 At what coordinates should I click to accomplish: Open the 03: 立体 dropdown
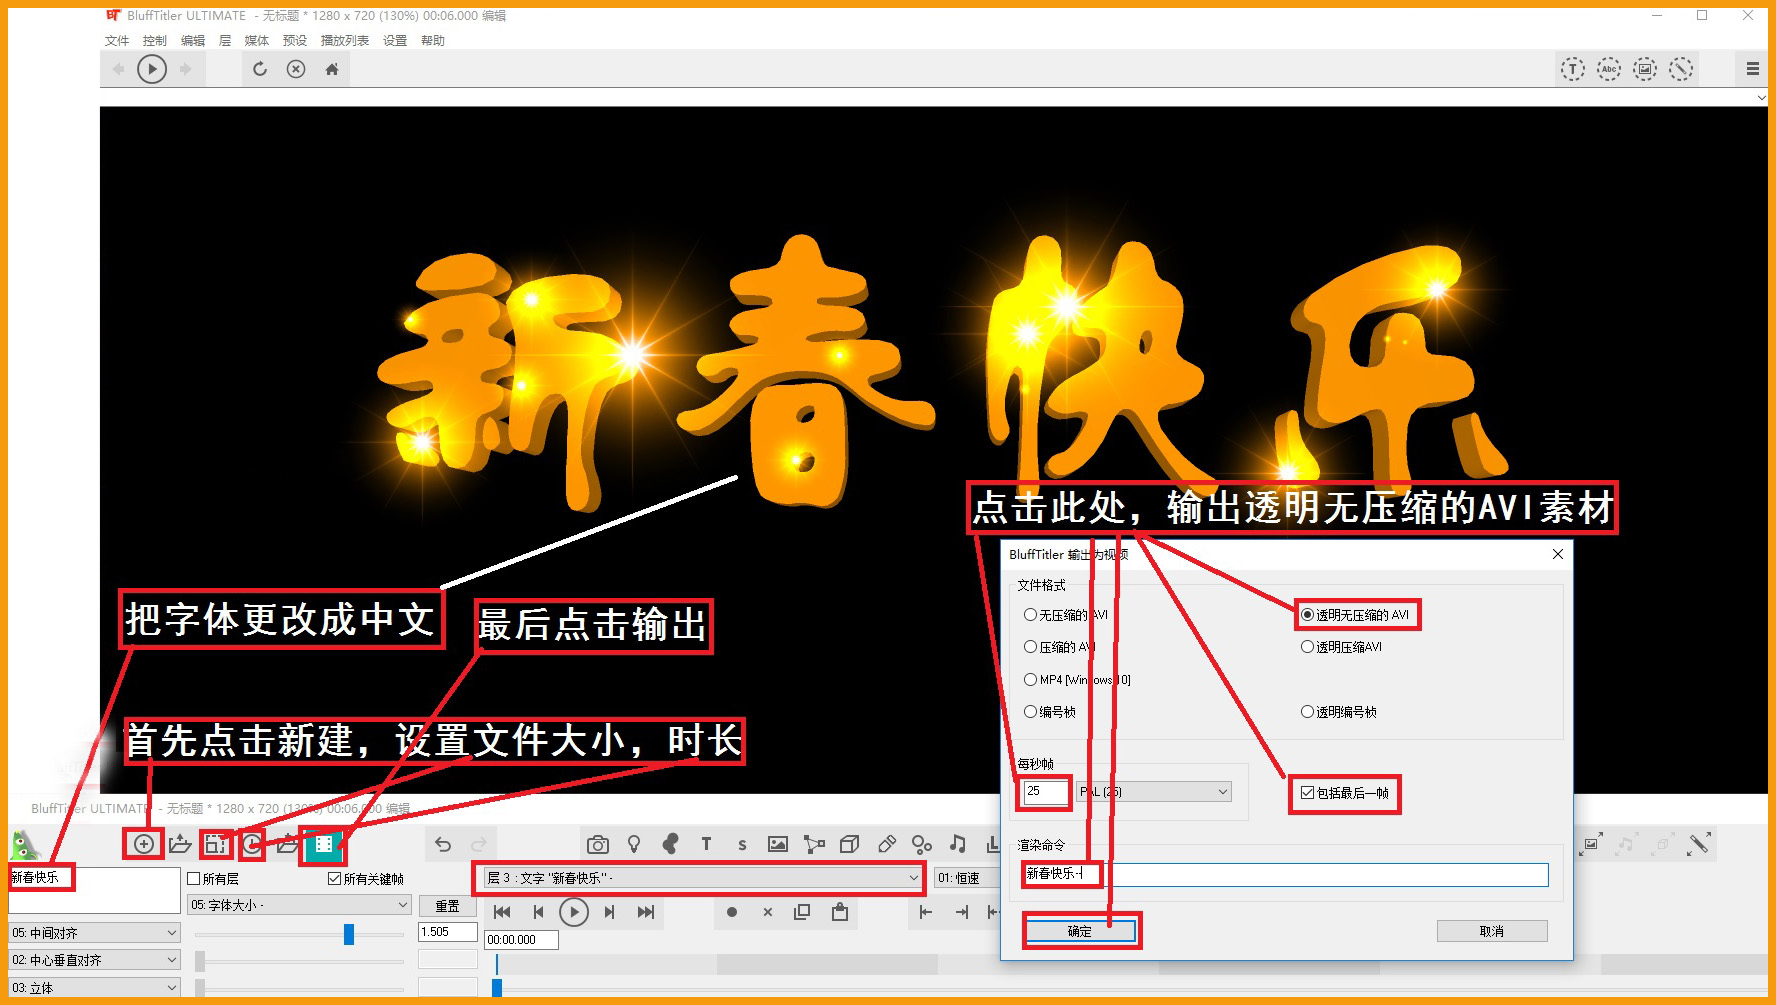[95, 987]
